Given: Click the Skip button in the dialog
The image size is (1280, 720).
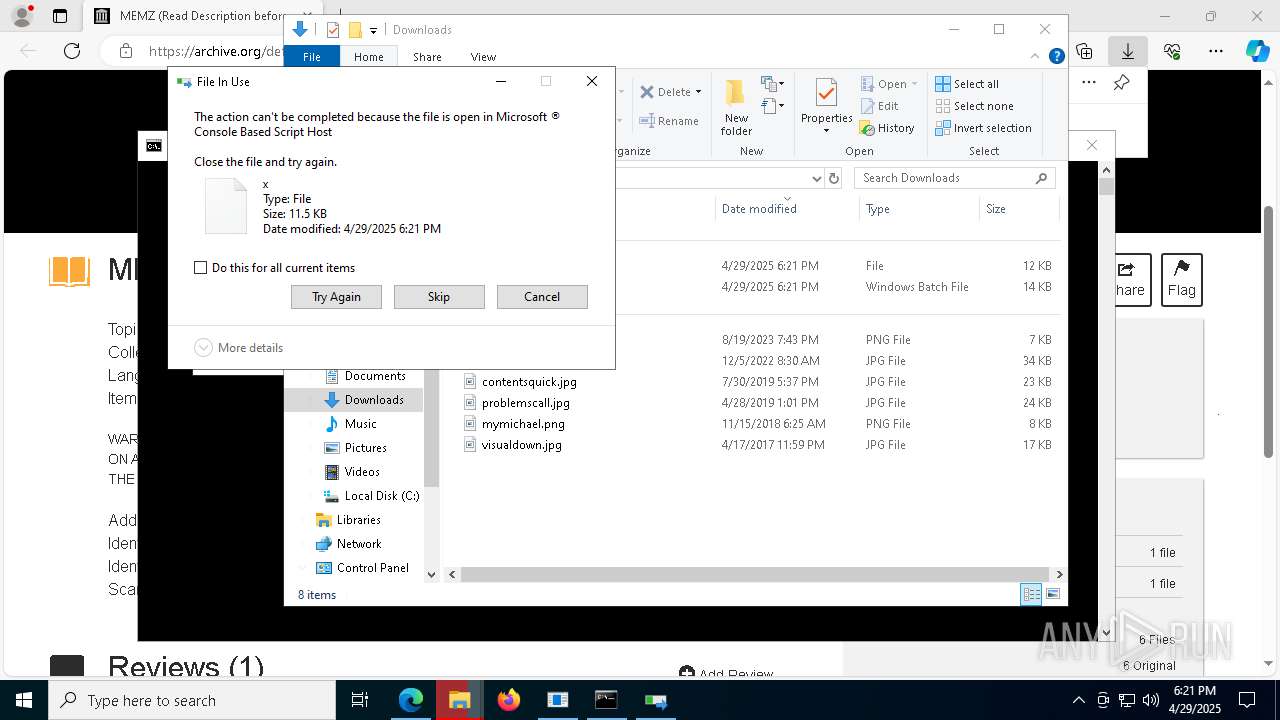Looking at the screenshot, I should [439, 297].
